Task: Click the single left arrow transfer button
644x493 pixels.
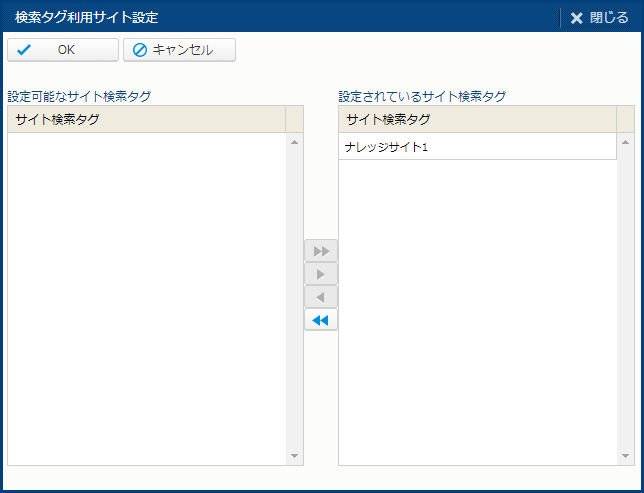Action: 321,298
